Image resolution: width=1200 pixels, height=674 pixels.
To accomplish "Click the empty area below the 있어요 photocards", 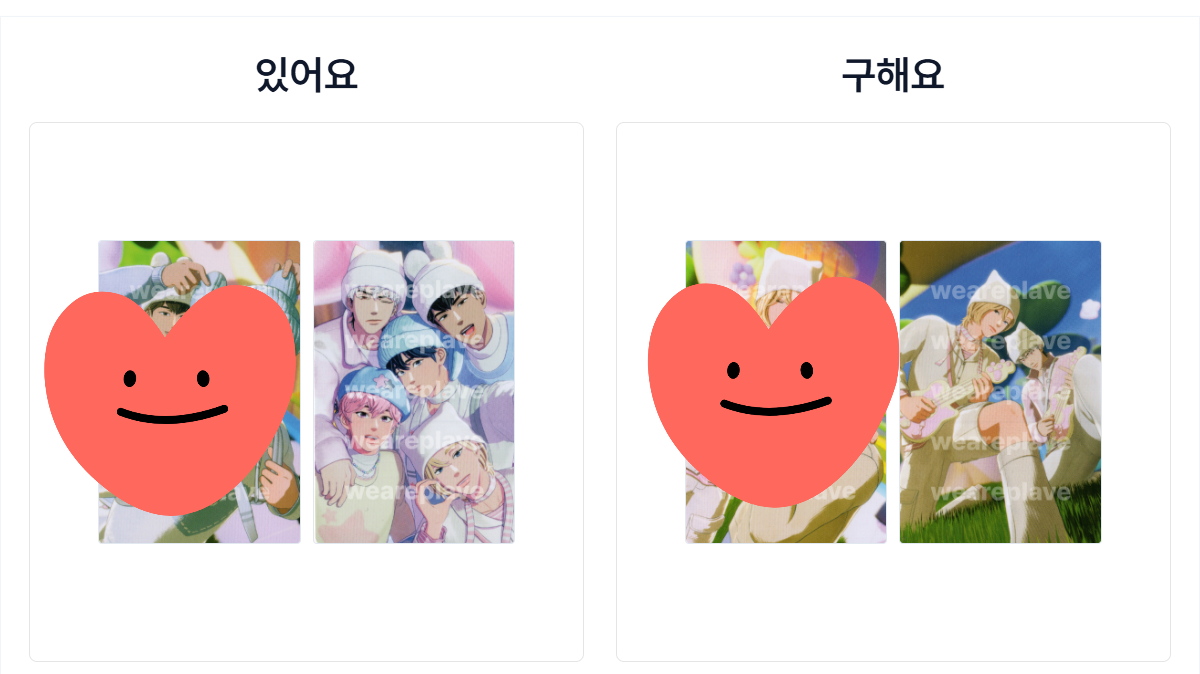I will click(306, 600).
